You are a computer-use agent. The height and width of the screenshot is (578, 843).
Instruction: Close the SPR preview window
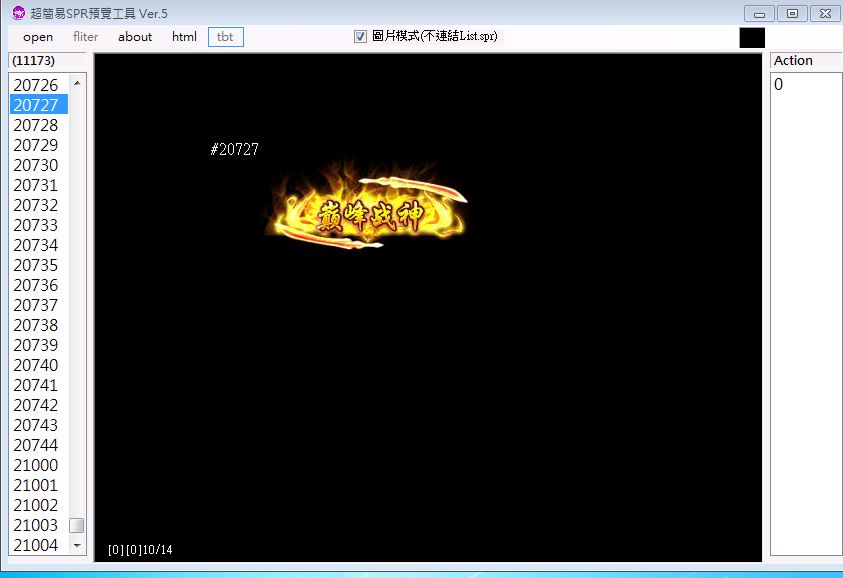825,13
